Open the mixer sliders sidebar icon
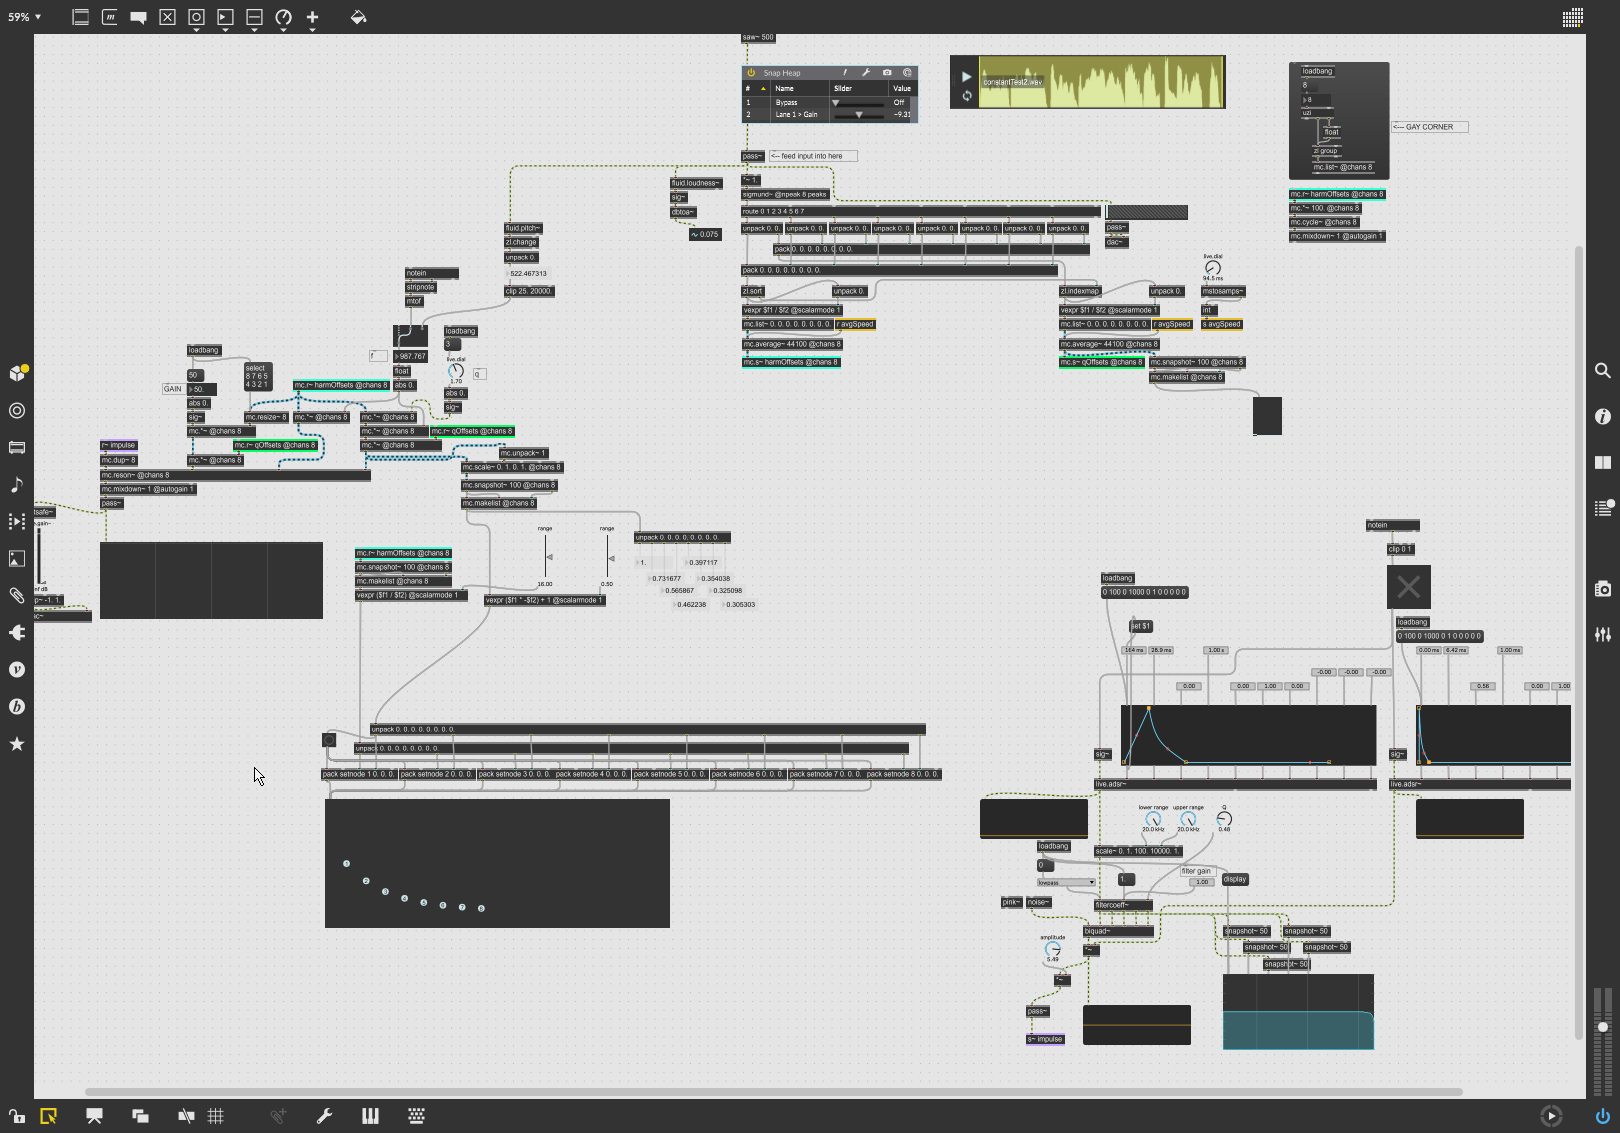The image size is (1620, 1133). (x=1602, y=634)
